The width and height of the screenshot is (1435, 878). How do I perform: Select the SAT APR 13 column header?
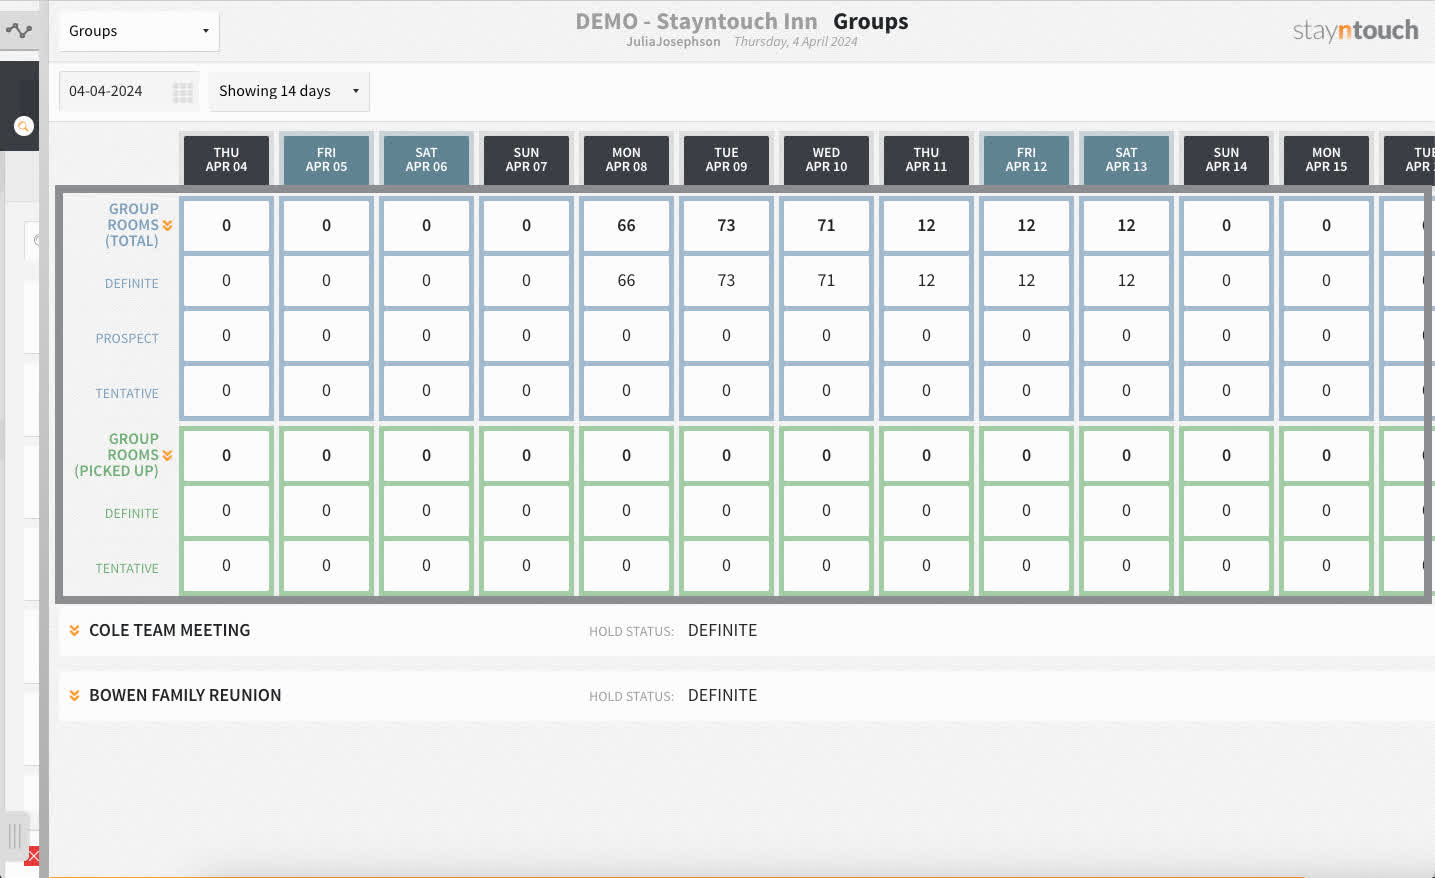click(x=1126, y=160)
